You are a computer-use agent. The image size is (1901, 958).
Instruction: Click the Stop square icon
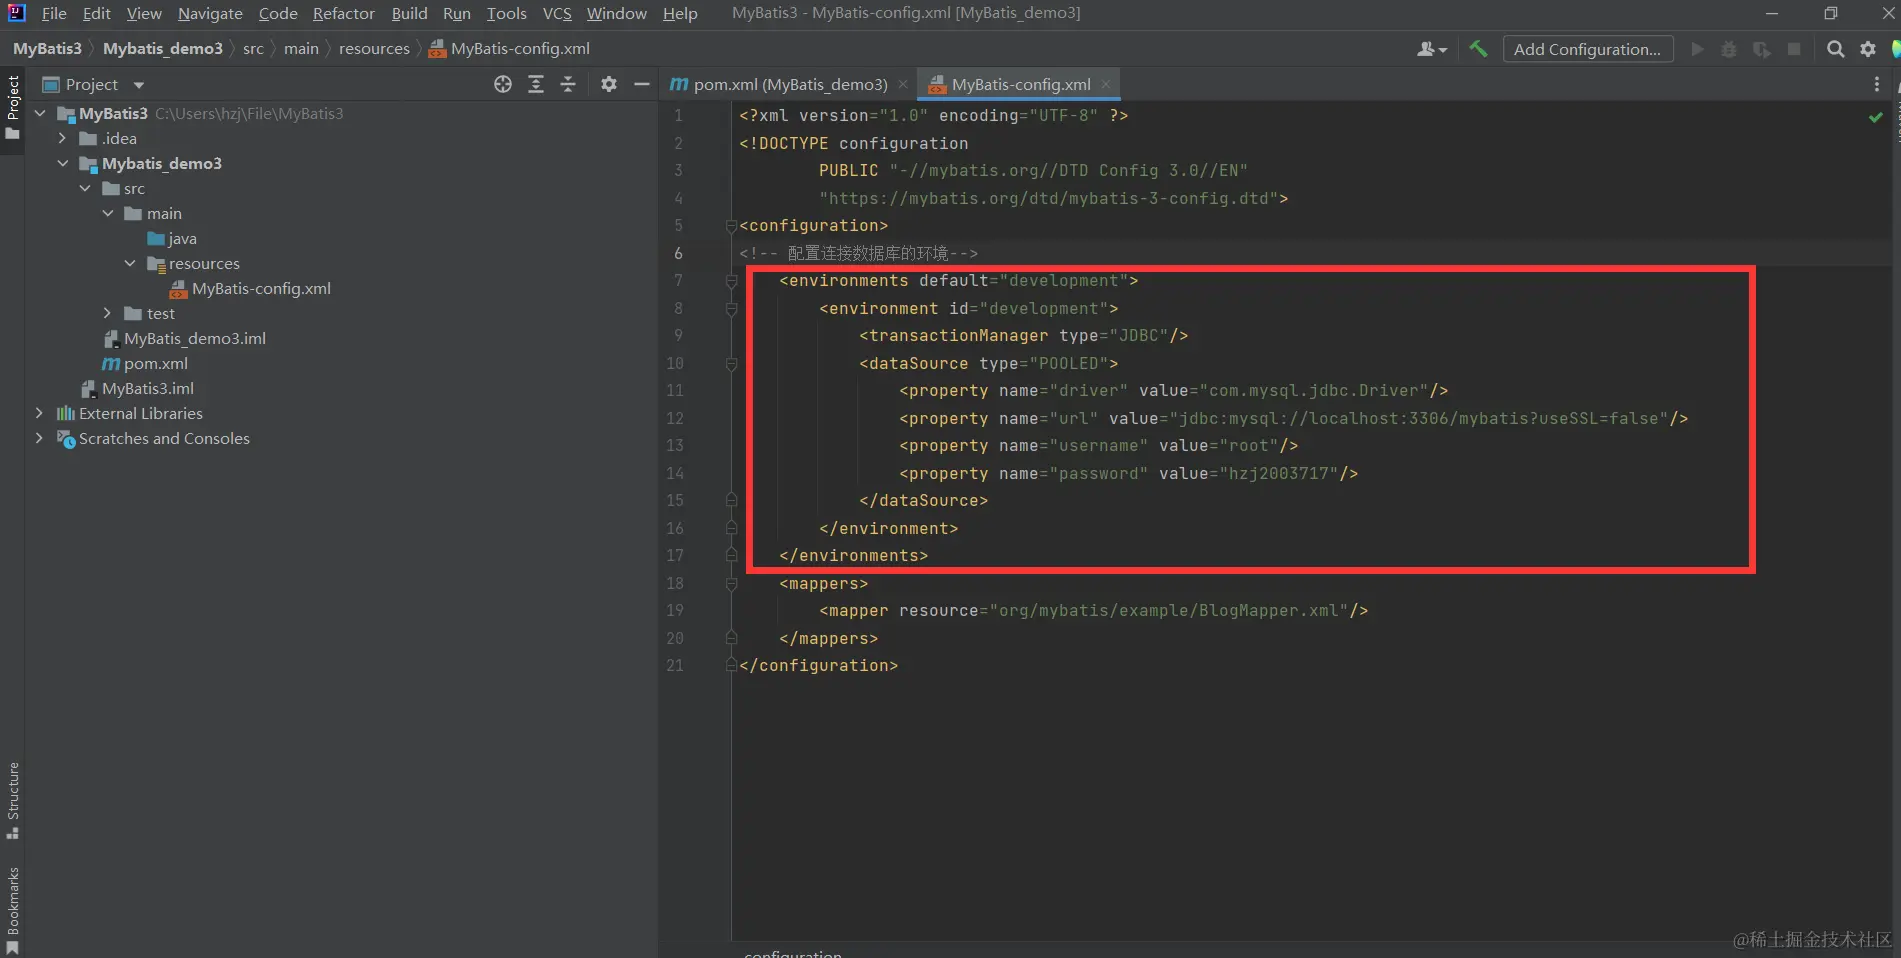pyautogui.click(x=1794, y=49)
